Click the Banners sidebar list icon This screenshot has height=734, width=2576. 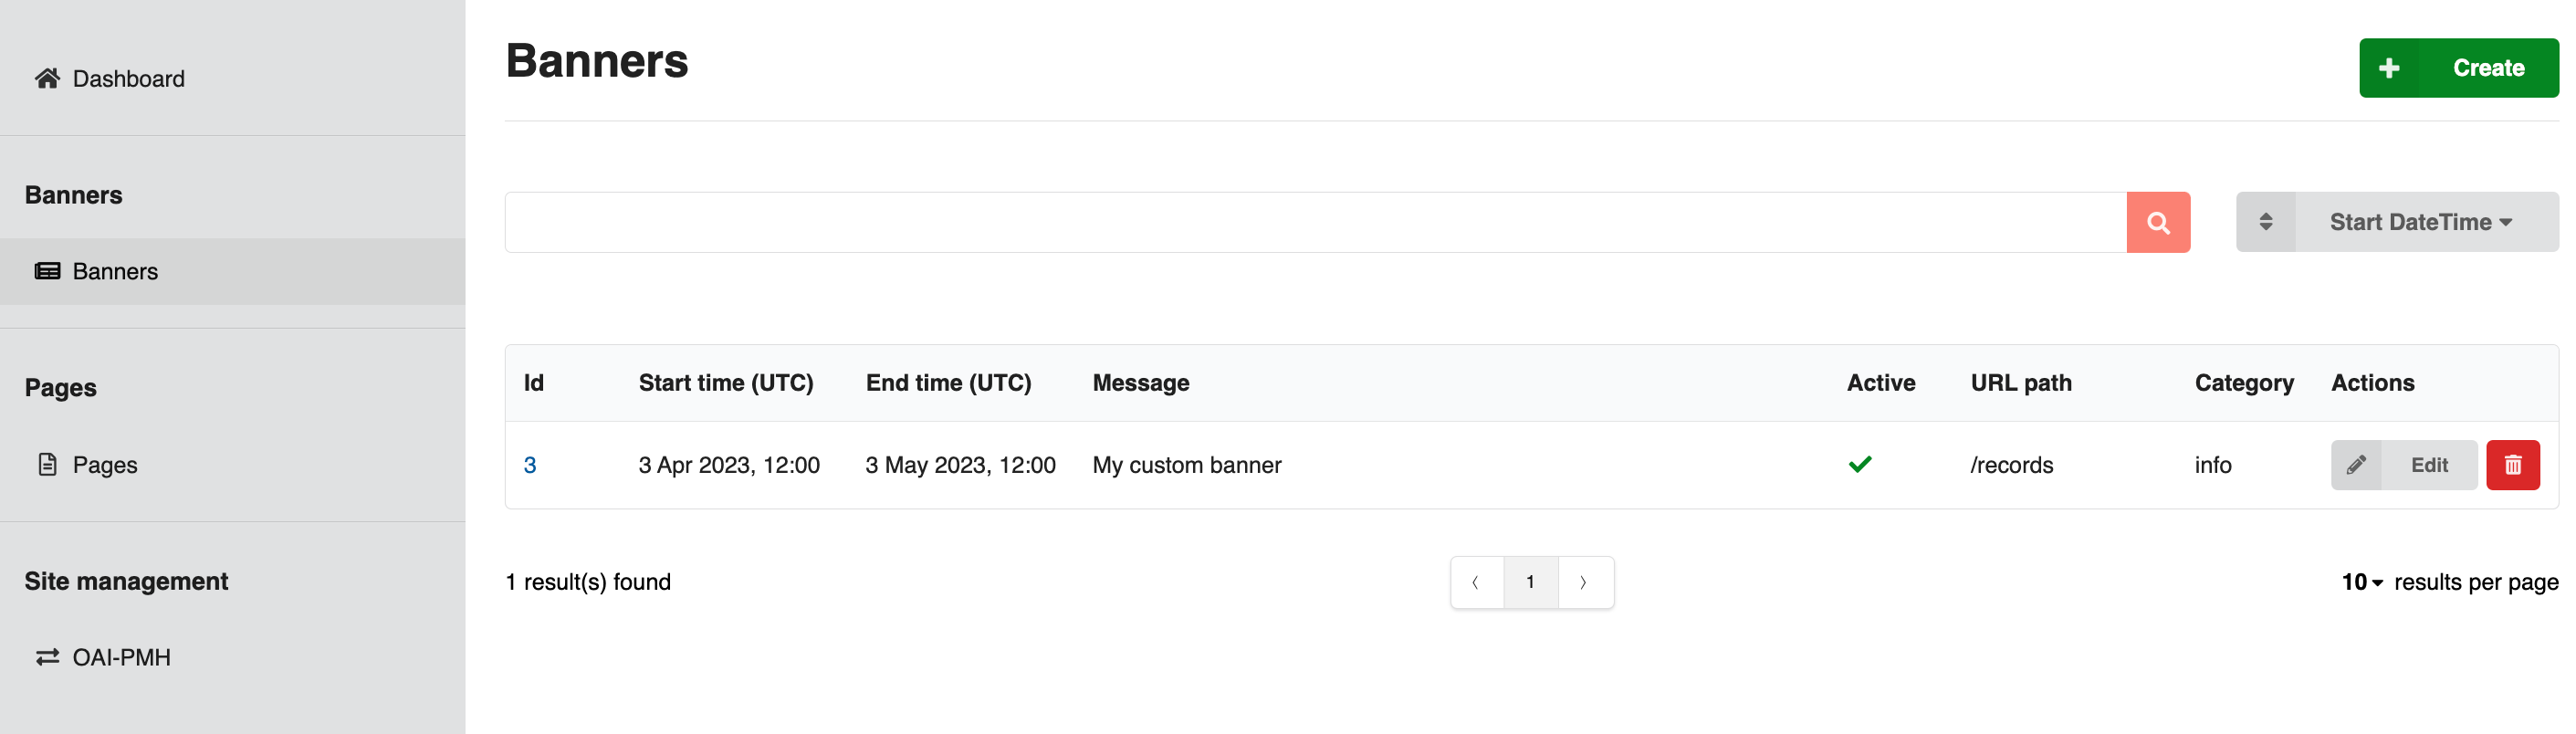point(47,271)
